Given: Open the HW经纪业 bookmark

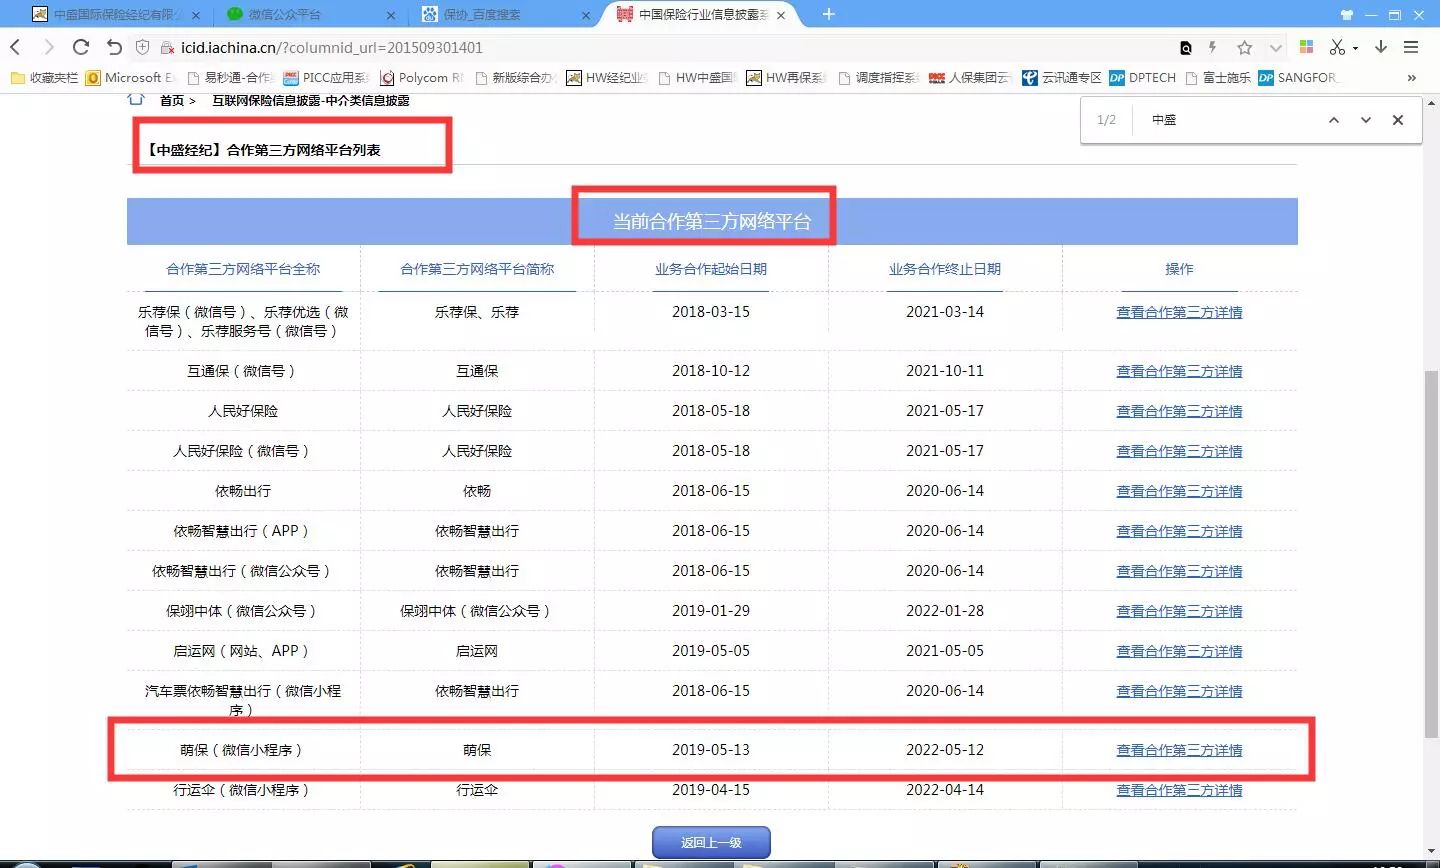Looking at the screenshot, I should pos(607,77).
